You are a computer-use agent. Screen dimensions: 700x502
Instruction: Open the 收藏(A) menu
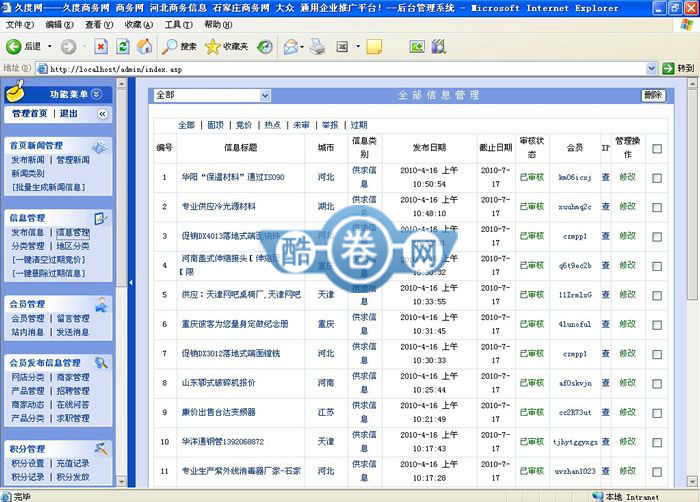coord(139,25)
